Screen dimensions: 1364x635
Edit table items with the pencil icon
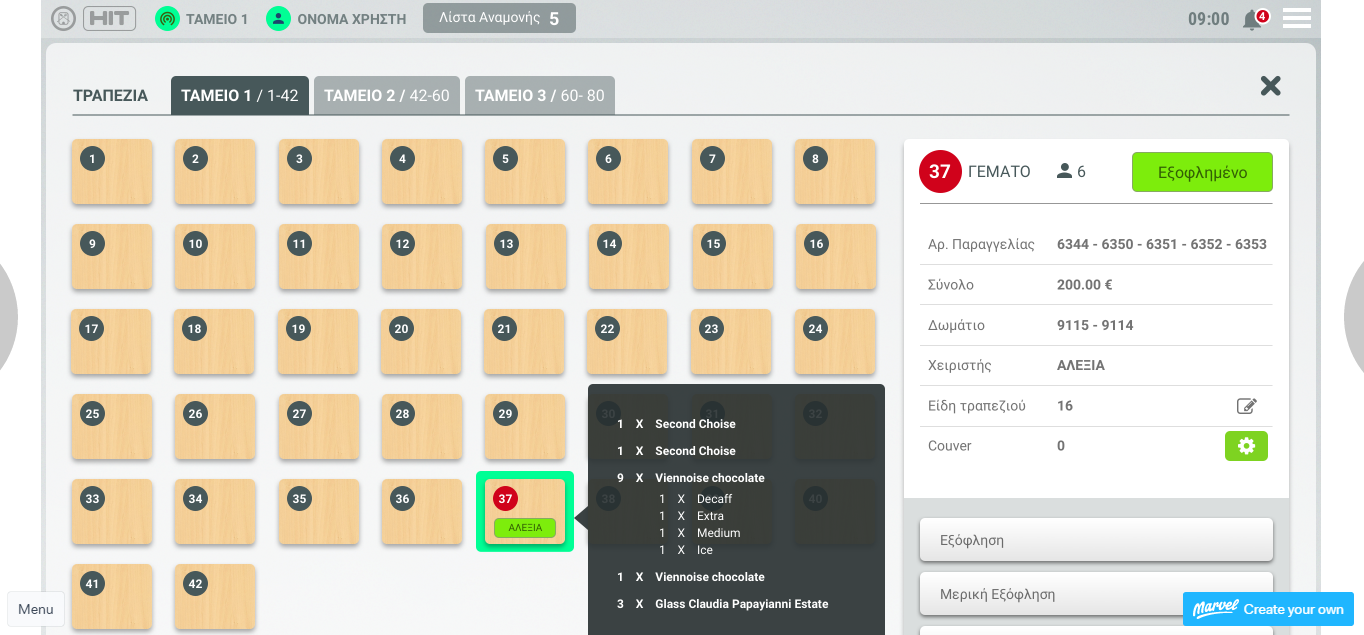click(x=1246, y=406)
